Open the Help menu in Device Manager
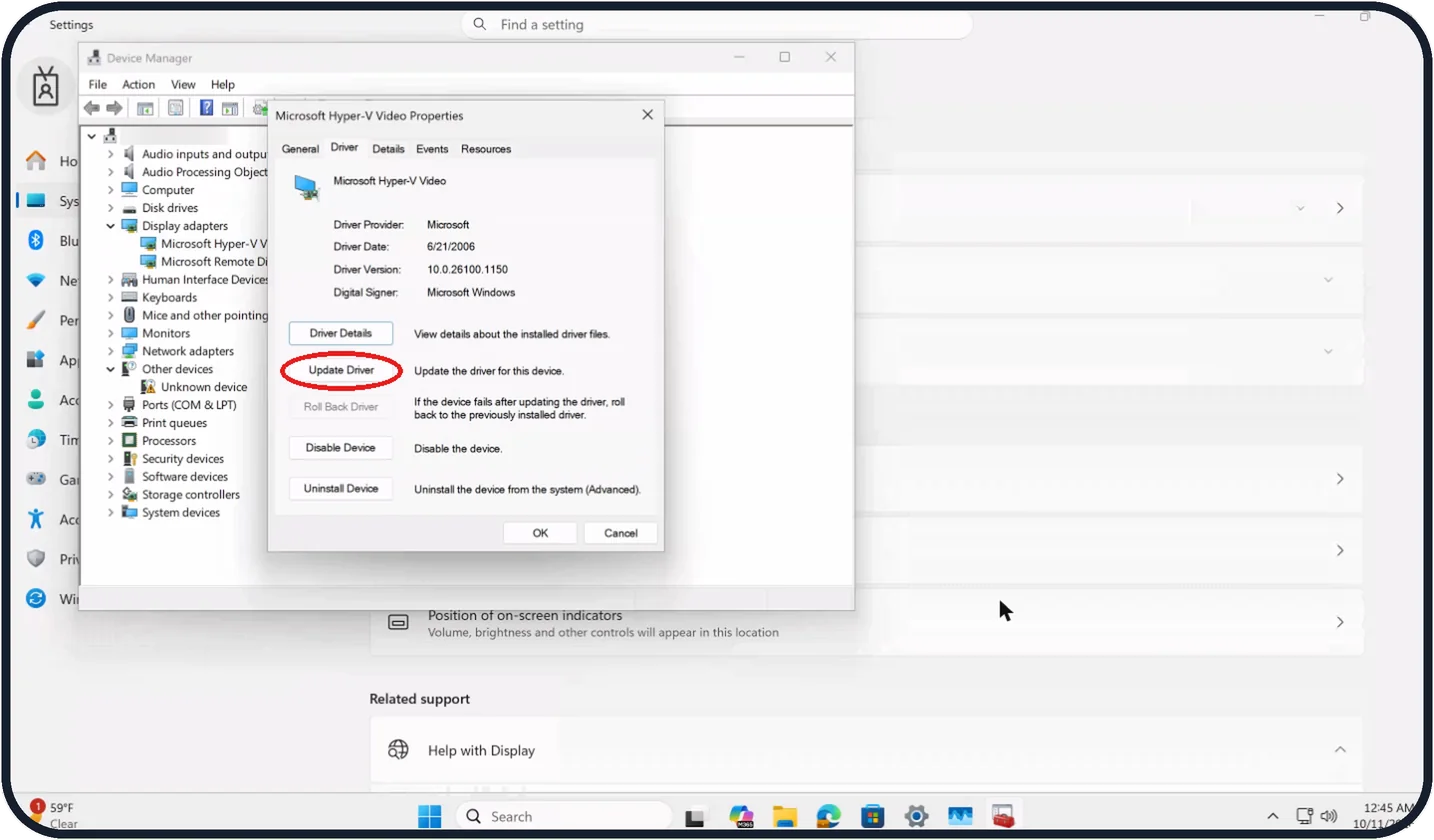The height and width of the screenshot is (840, 1434). [223, 85]
